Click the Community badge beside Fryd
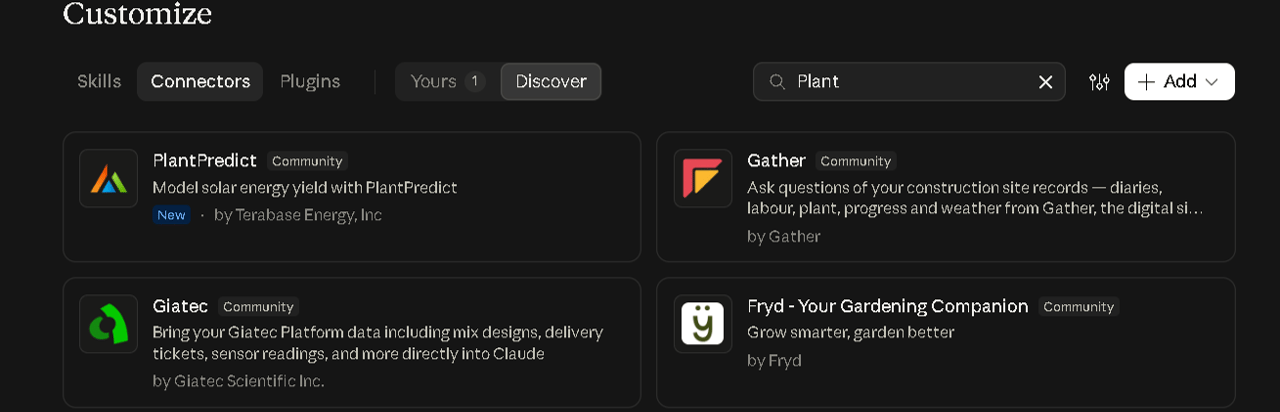Image resolution: width=1280 pixels, height=412 pixels. (x=1078, y=307)
